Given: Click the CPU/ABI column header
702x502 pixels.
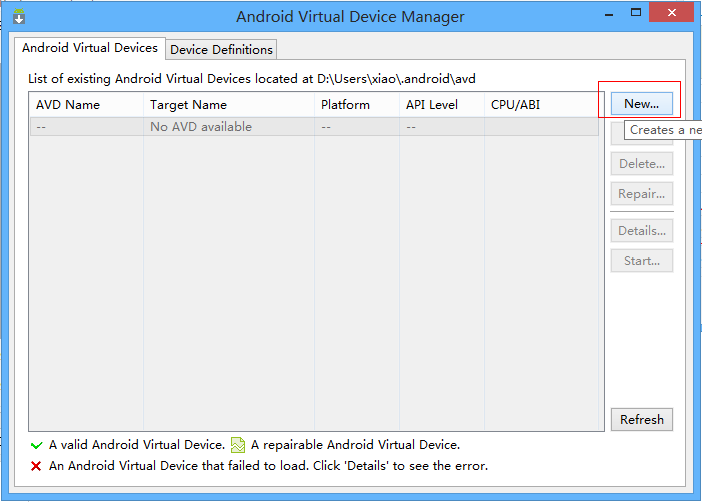Looking at the screenshot, I should (541, 105).
